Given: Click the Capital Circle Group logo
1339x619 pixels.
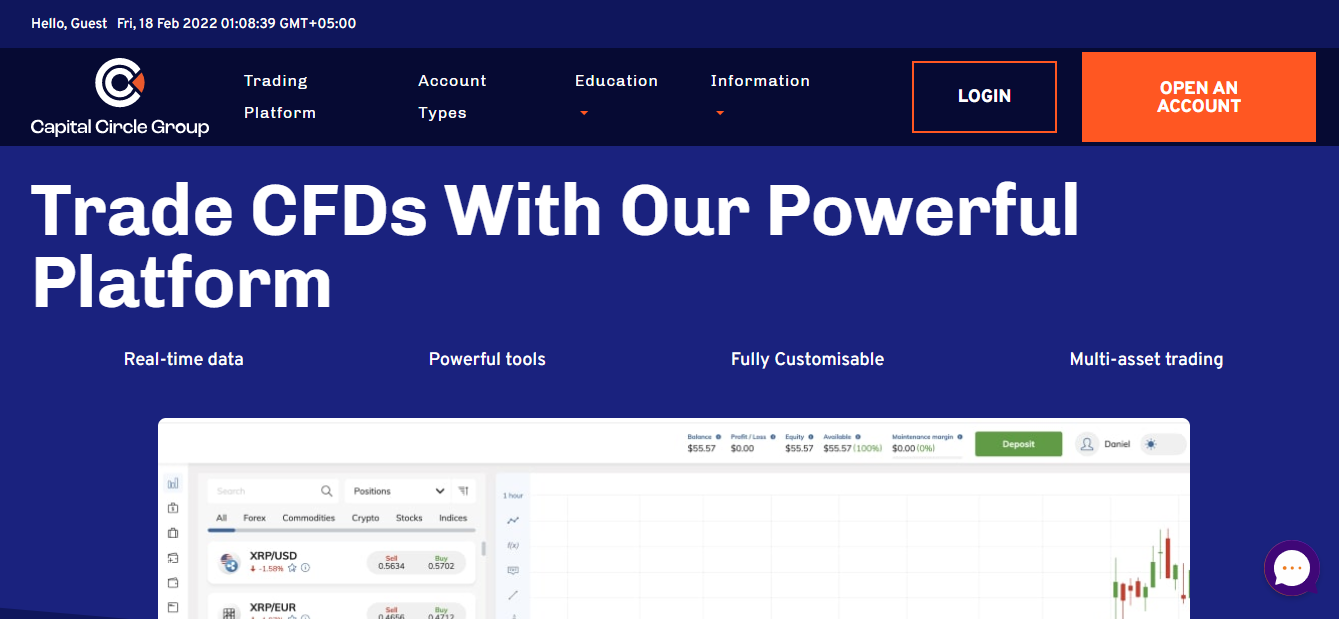Looking at the screenshot, I should (120, 97).
